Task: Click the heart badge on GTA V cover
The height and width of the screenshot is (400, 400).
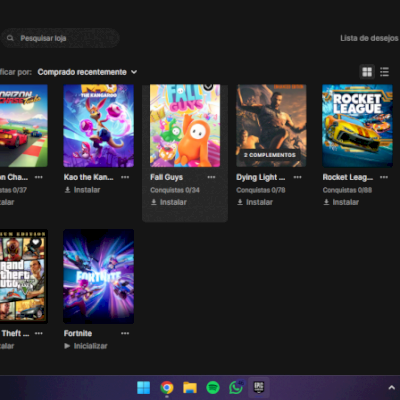Action: 35,242
